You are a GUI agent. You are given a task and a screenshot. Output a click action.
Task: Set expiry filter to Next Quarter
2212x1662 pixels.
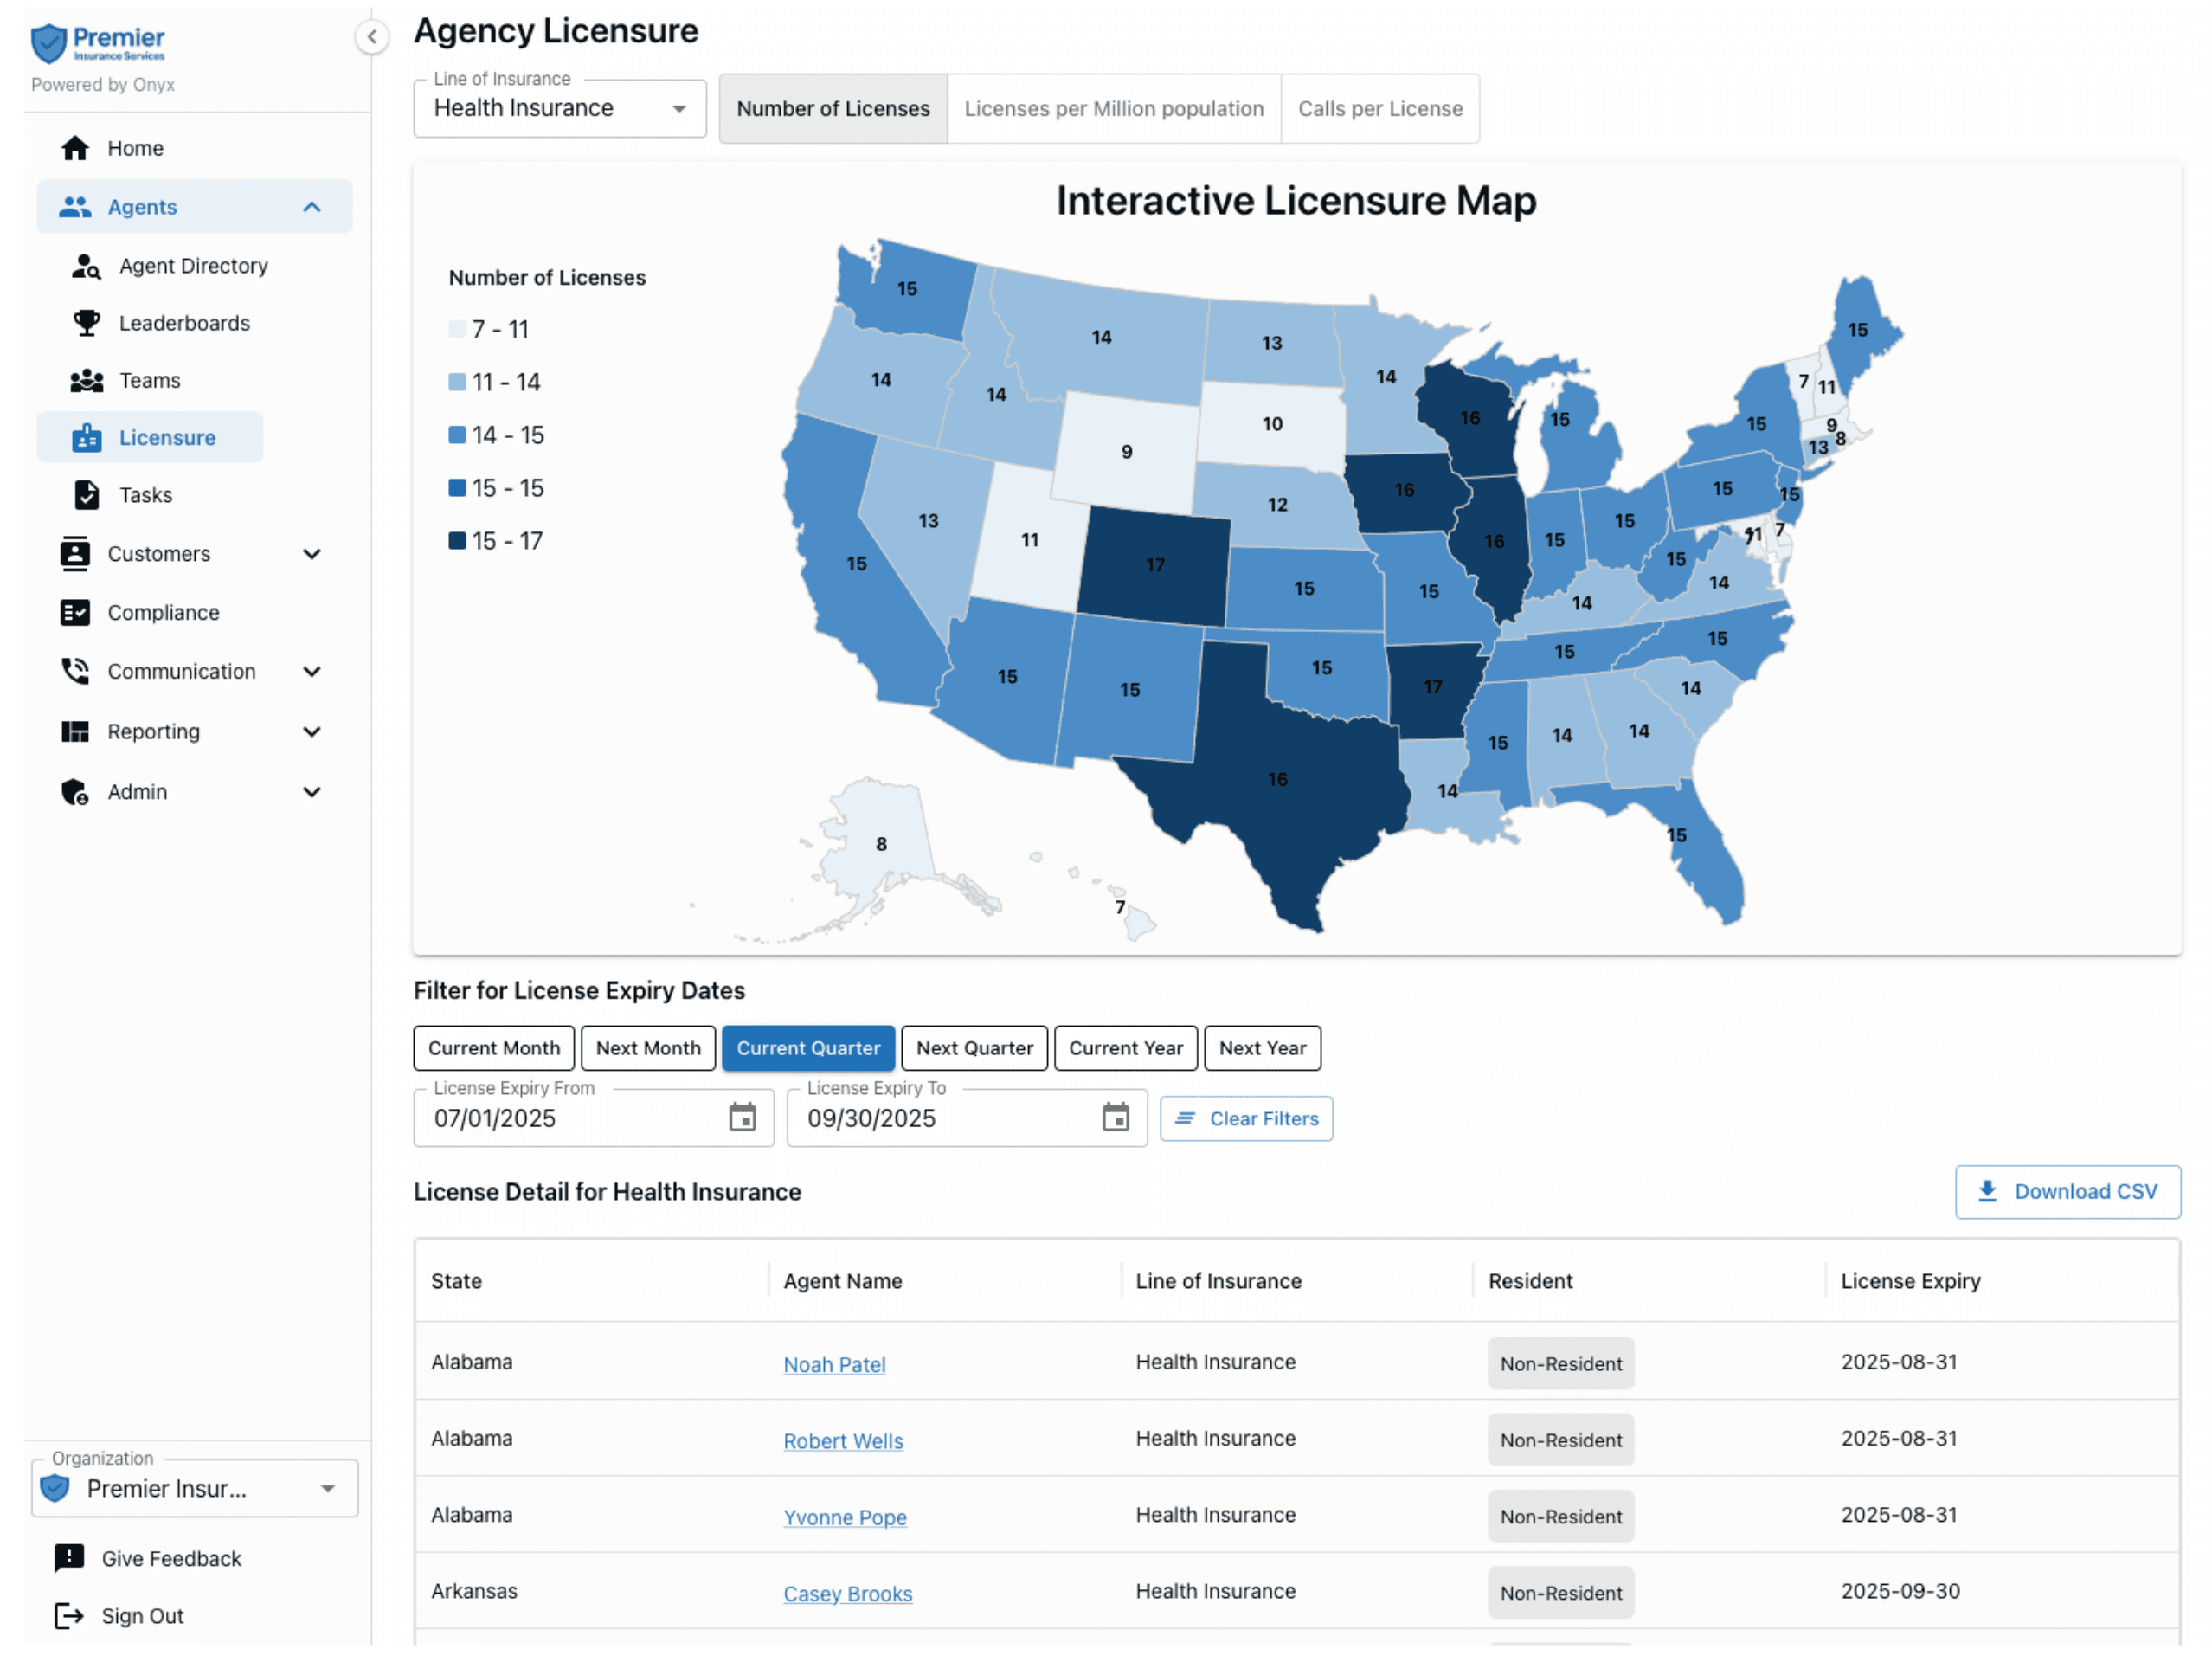point(974,1048)
